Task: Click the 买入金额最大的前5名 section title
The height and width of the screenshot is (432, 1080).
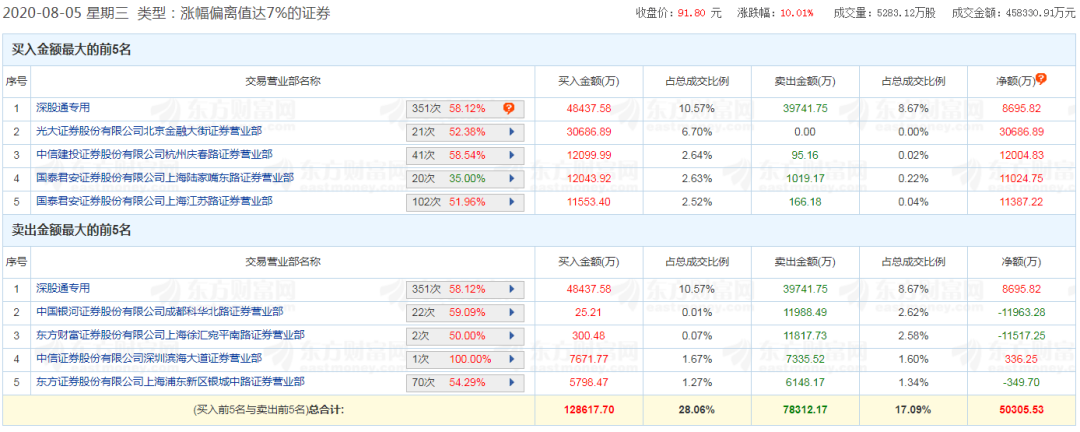Action: click(x=72, y=48)
